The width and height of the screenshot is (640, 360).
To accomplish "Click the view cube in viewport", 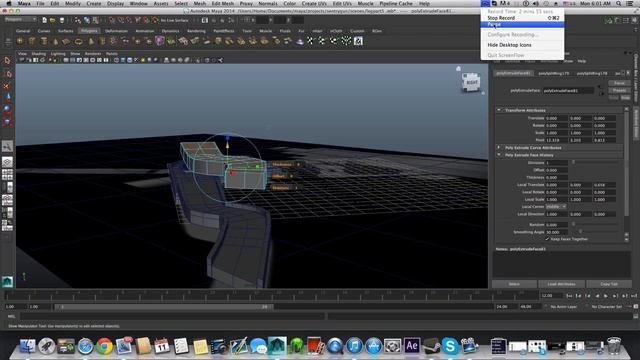I will pyautogui.click(x=471, y=82).
